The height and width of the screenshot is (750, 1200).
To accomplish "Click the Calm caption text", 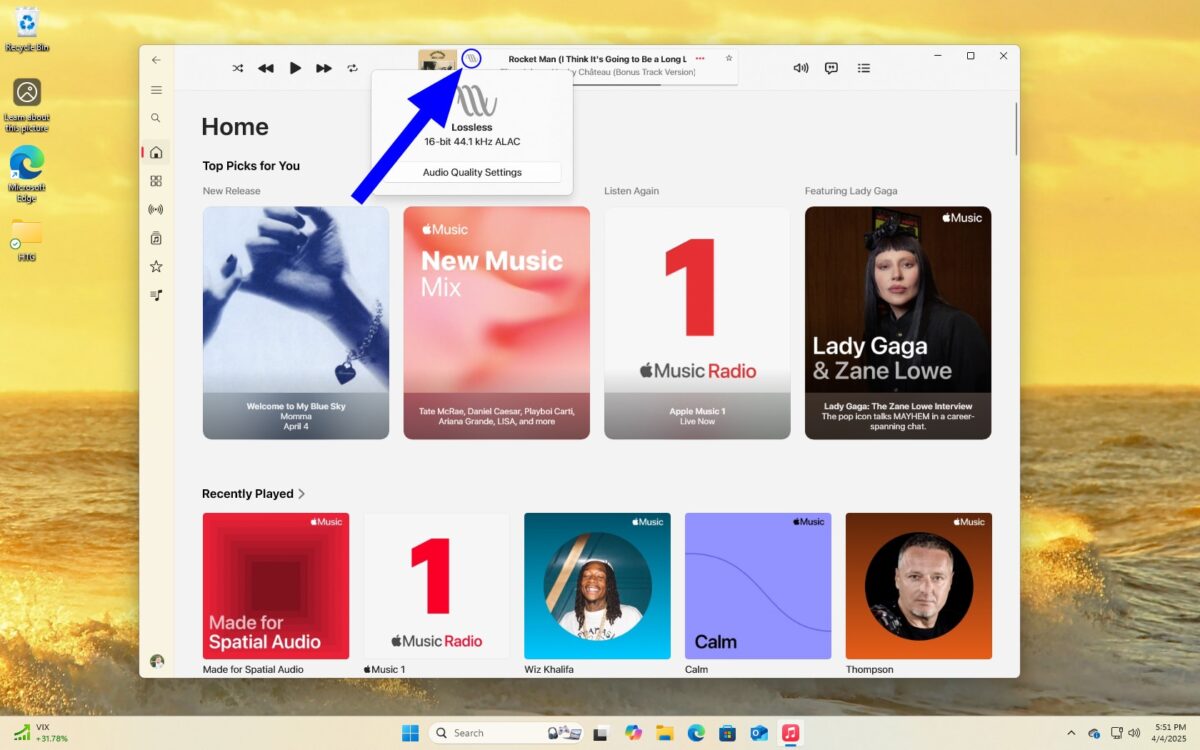I will point(696,669).
